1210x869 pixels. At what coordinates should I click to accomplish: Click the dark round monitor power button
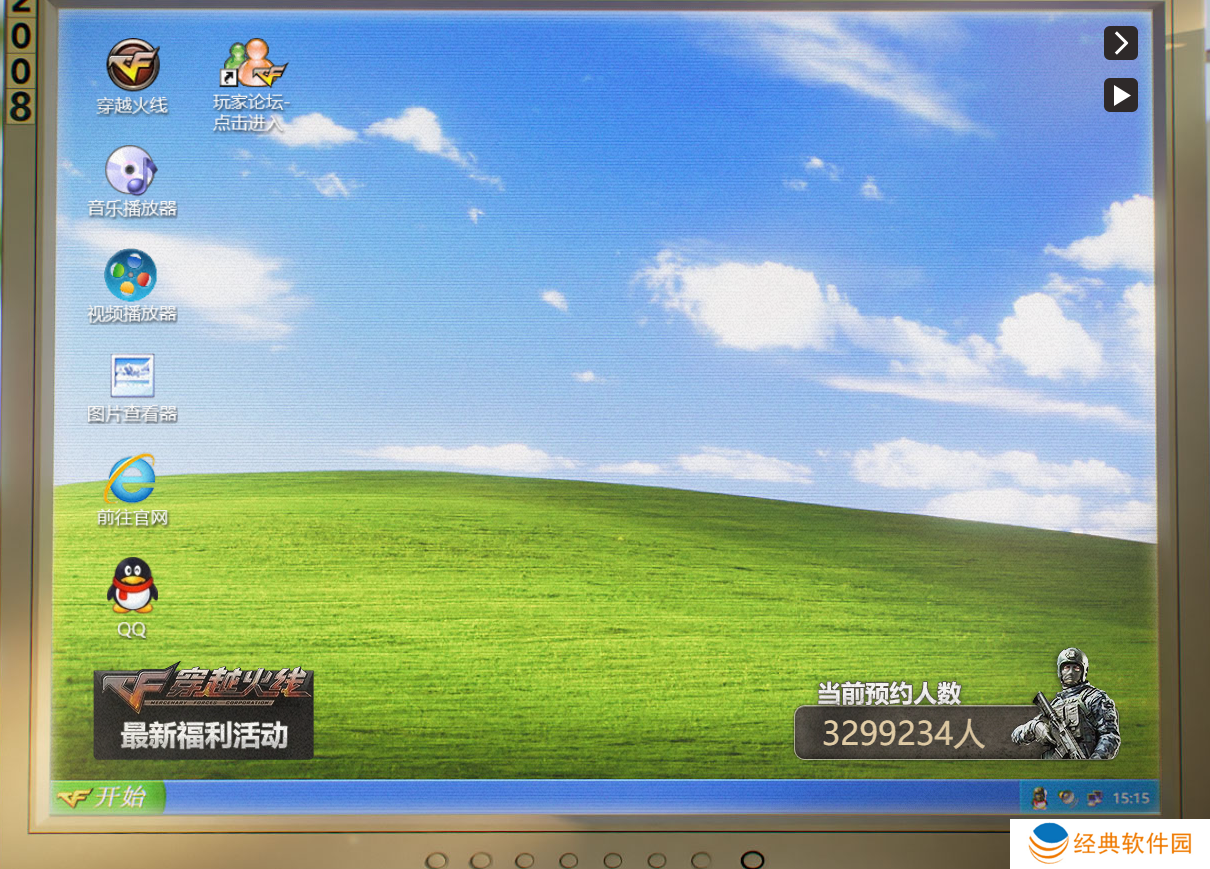click(x=752, y=860)
